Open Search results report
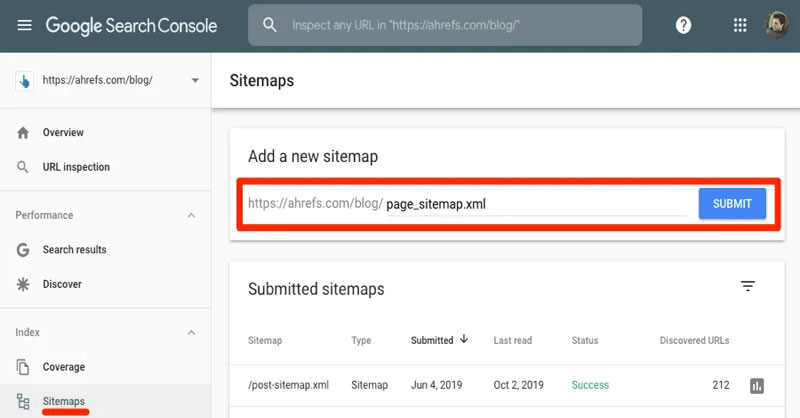Screen dimensions: 800x418 (74, 250)
